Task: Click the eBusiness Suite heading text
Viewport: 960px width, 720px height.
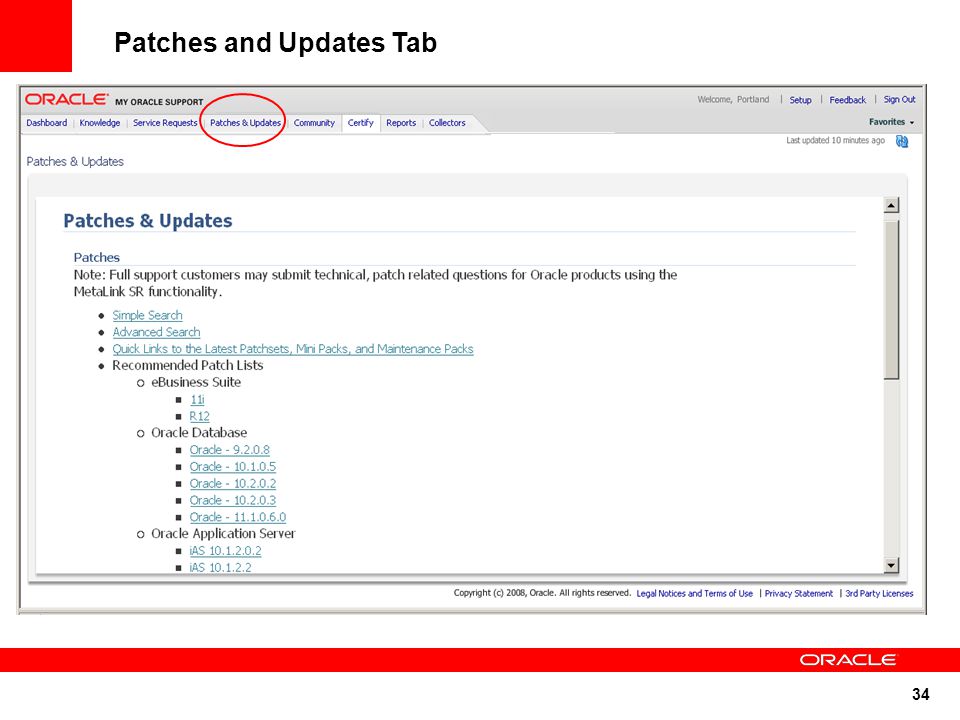Action: 196,383
